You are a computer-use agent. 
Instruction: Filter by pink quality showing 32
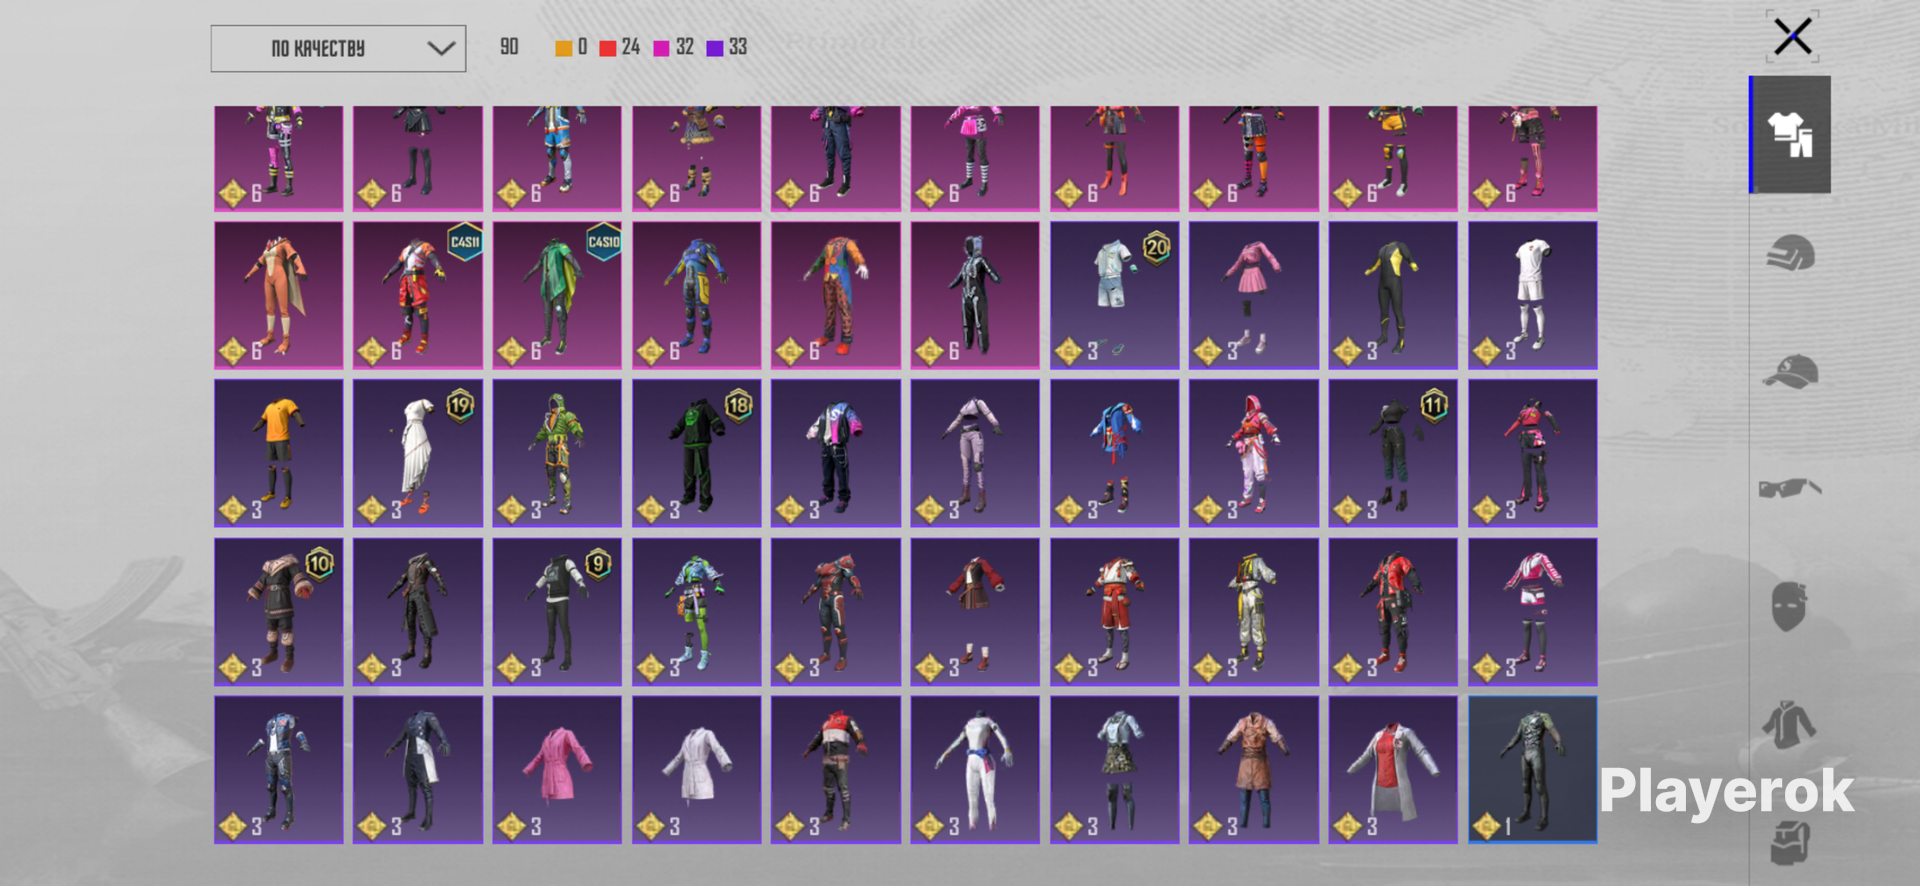point(673,47)
